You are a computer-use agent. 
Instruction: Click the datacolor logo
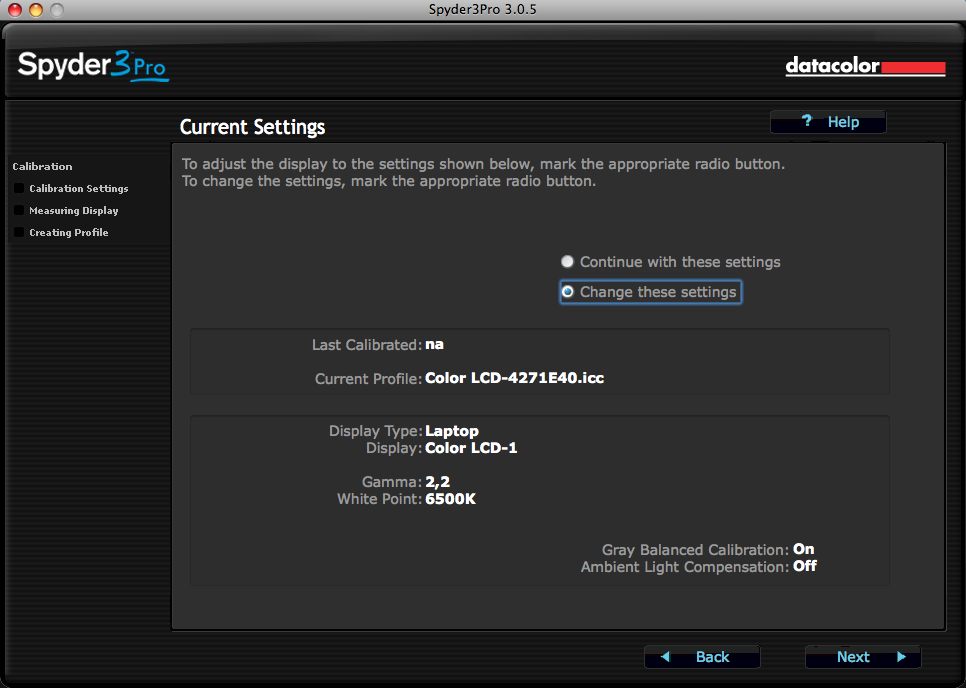click(x=864, y=67)
